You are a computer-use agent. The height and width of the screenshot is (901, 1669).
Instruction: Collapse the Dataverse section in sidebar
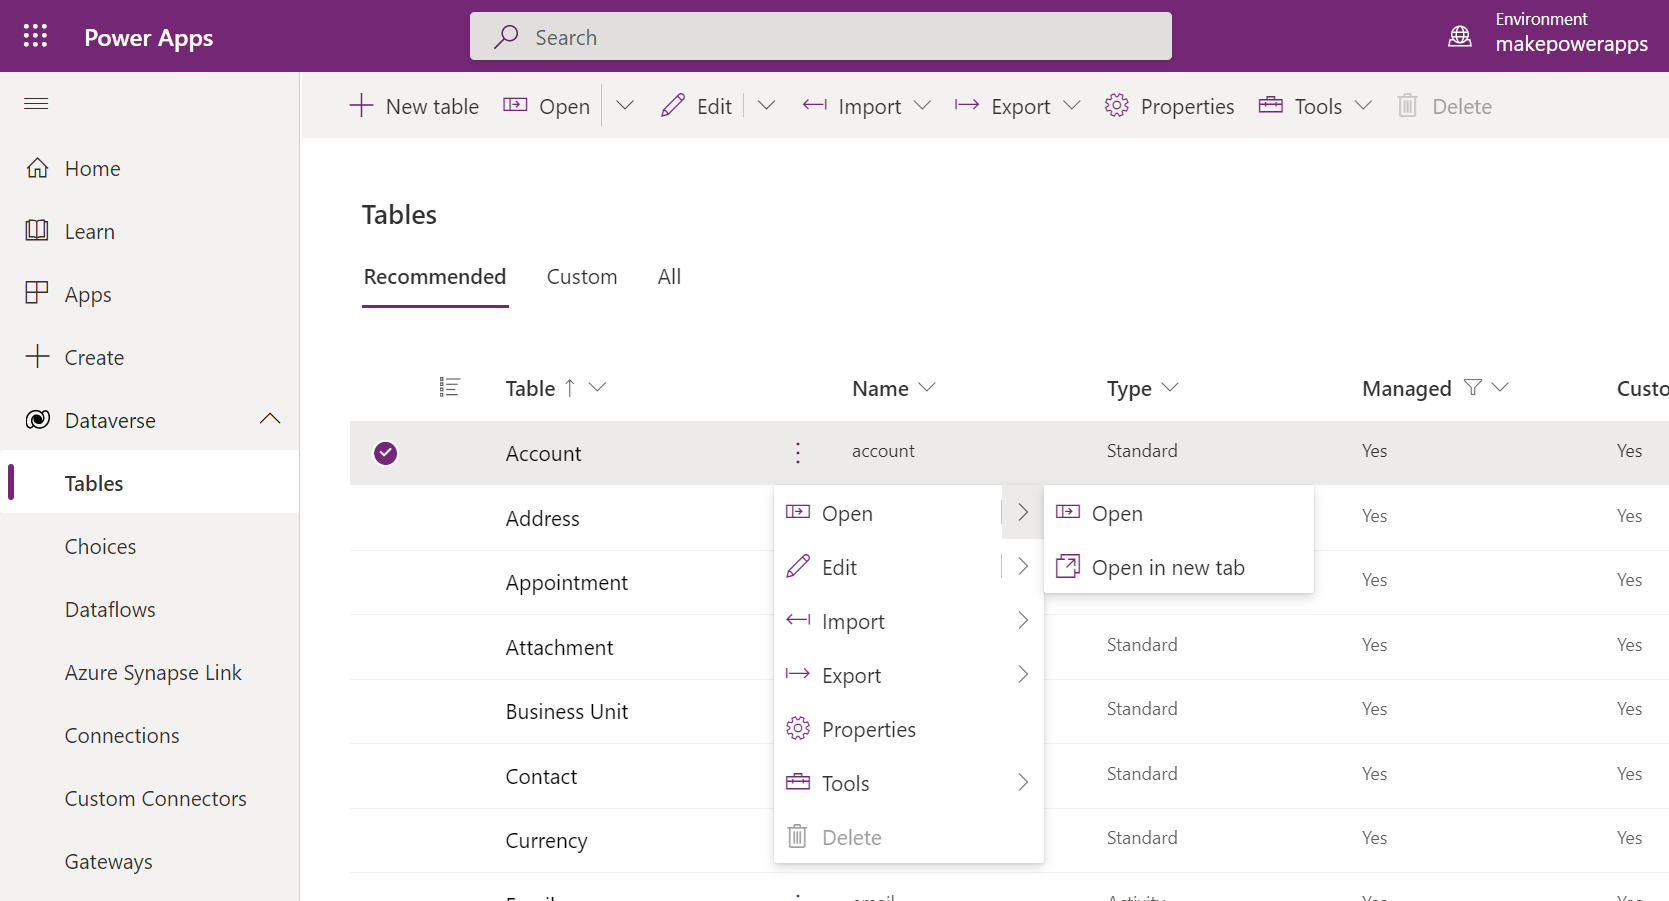[x=269, y=420]
